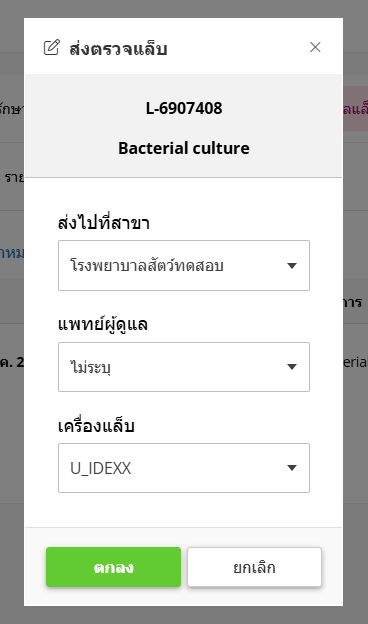
Task: Click the ส่งไปที่สาขา field label
Action: pos(103,222)
